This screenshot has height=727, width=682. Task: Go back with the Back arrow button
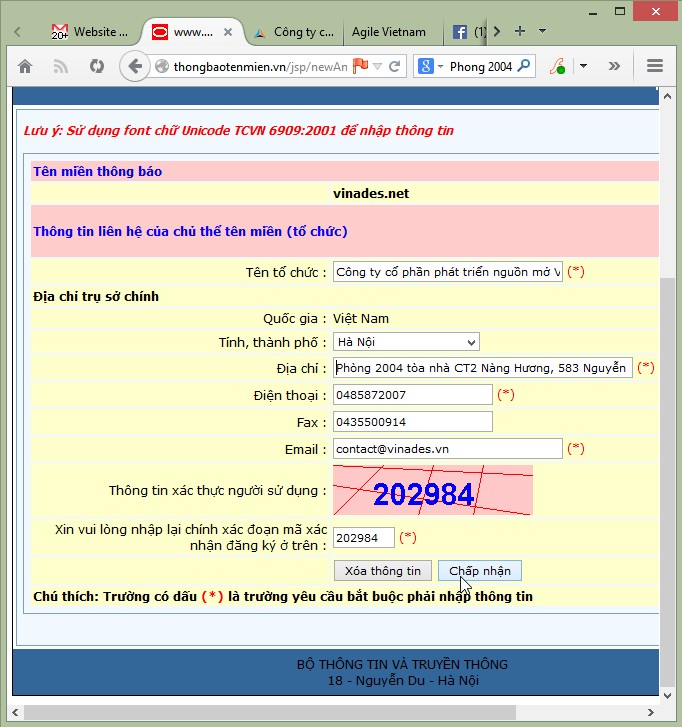(x=134, y=66)
